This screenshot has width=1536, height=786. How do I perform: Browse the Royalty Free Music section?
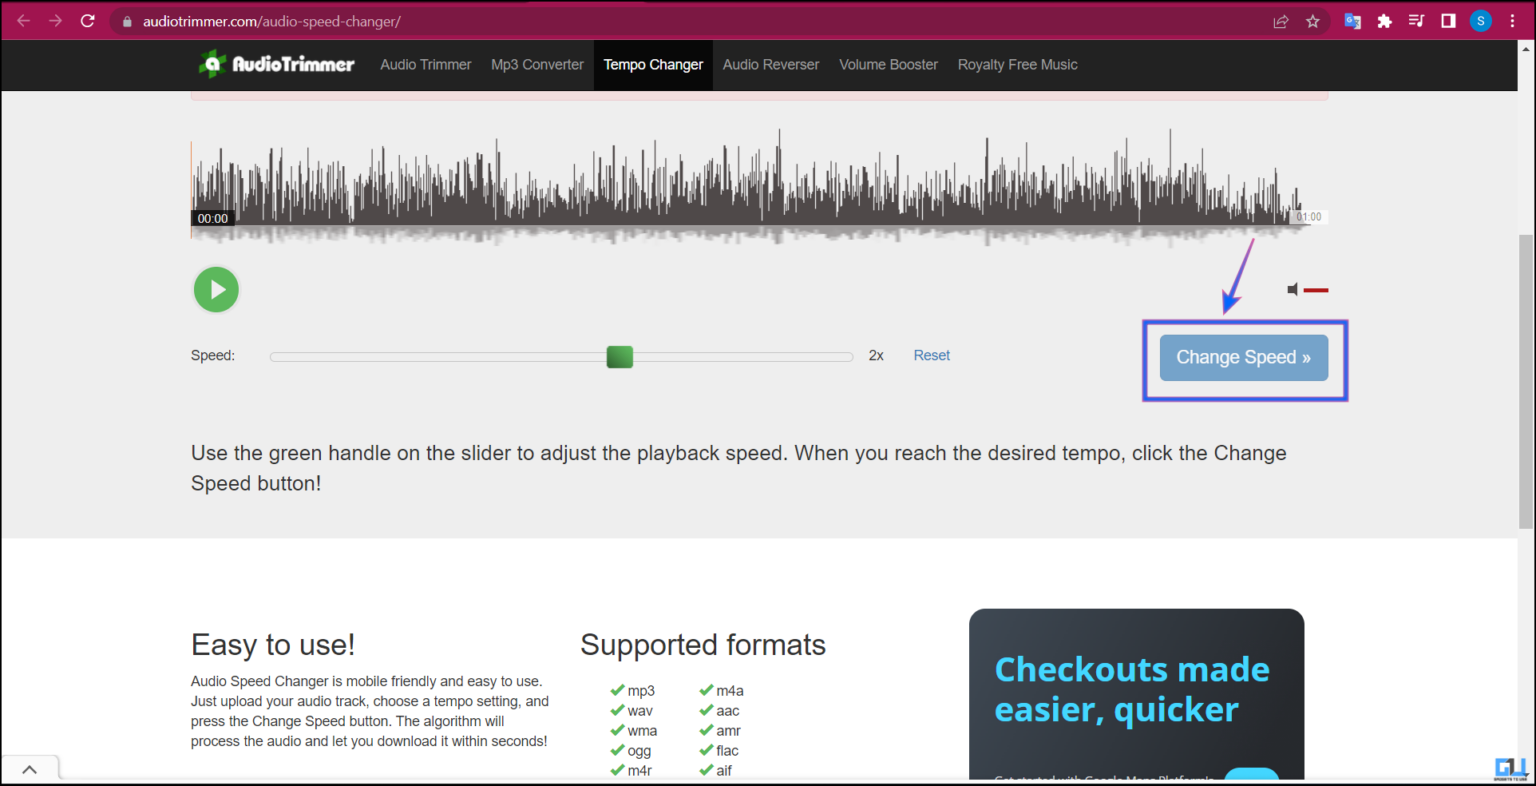pos(1017,64)
